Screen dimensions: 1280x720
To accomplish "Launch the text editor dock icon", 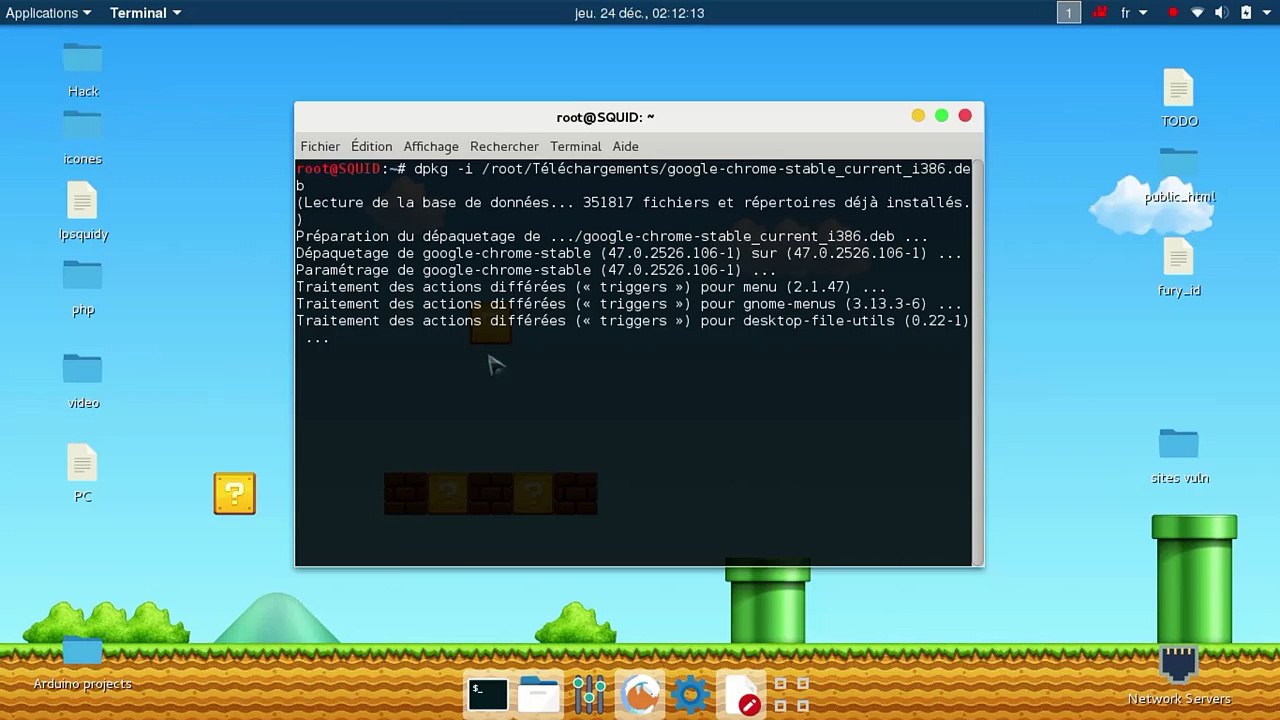I will (742, 695).
